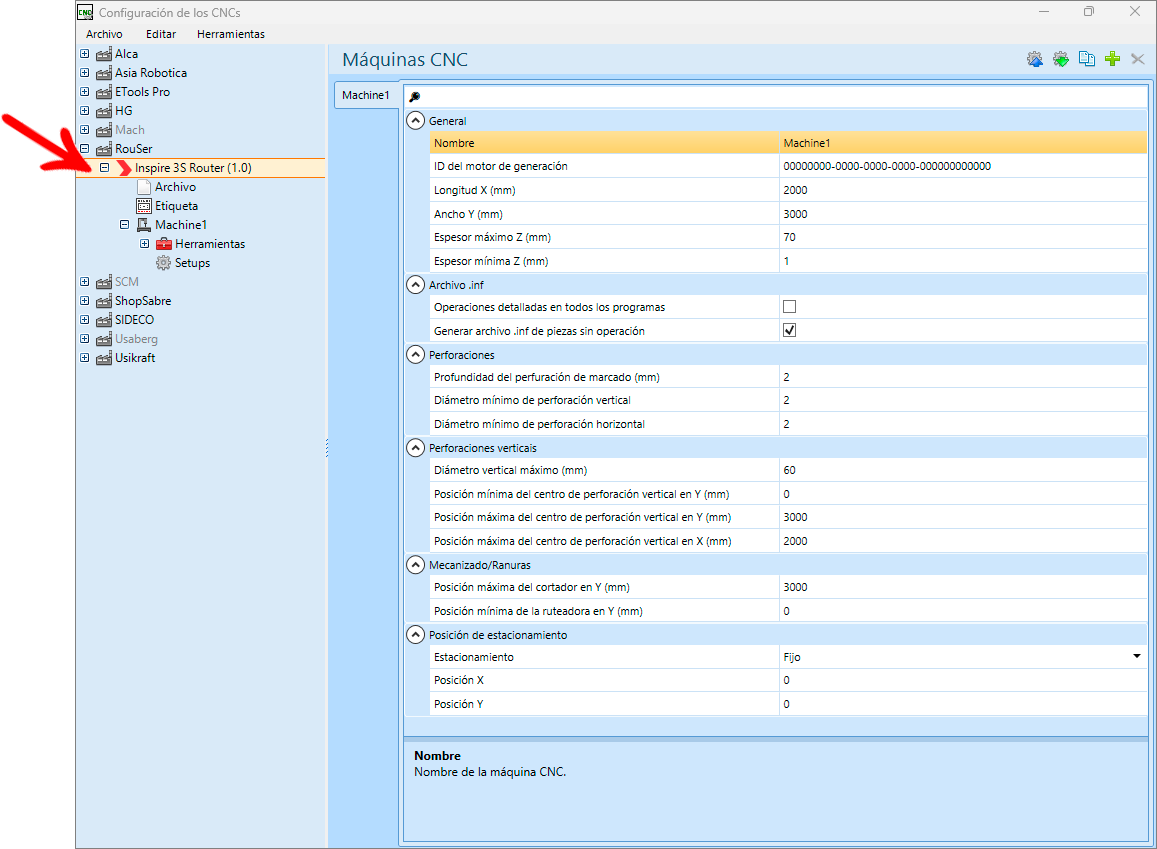1157x849 pixels.
Task: Click 'Profundidad del perfuración de marcado (mm)' label
Action: tap(547, 377)
